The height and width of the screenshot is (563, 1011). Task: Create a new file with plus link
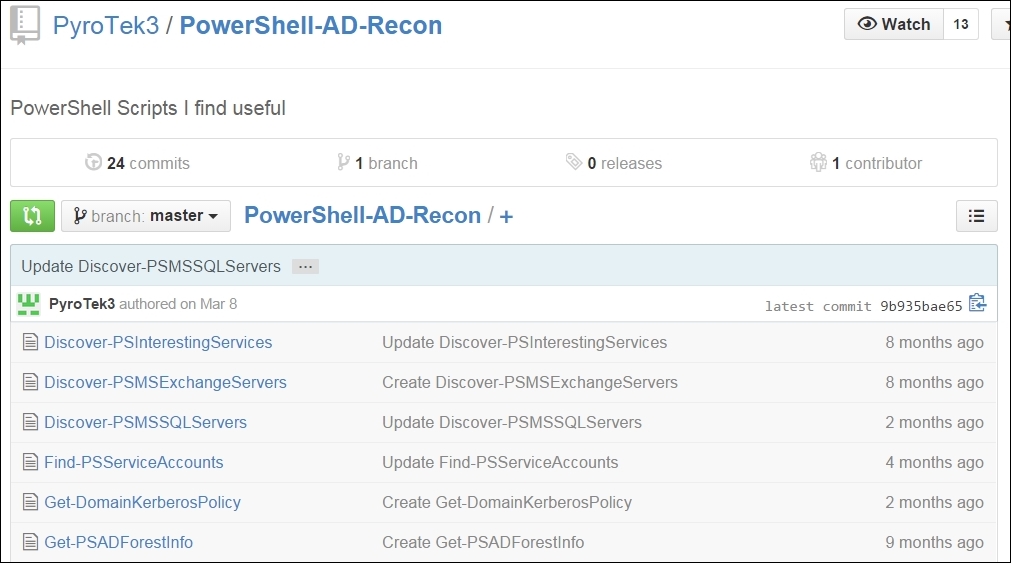[x=506, y=216]
